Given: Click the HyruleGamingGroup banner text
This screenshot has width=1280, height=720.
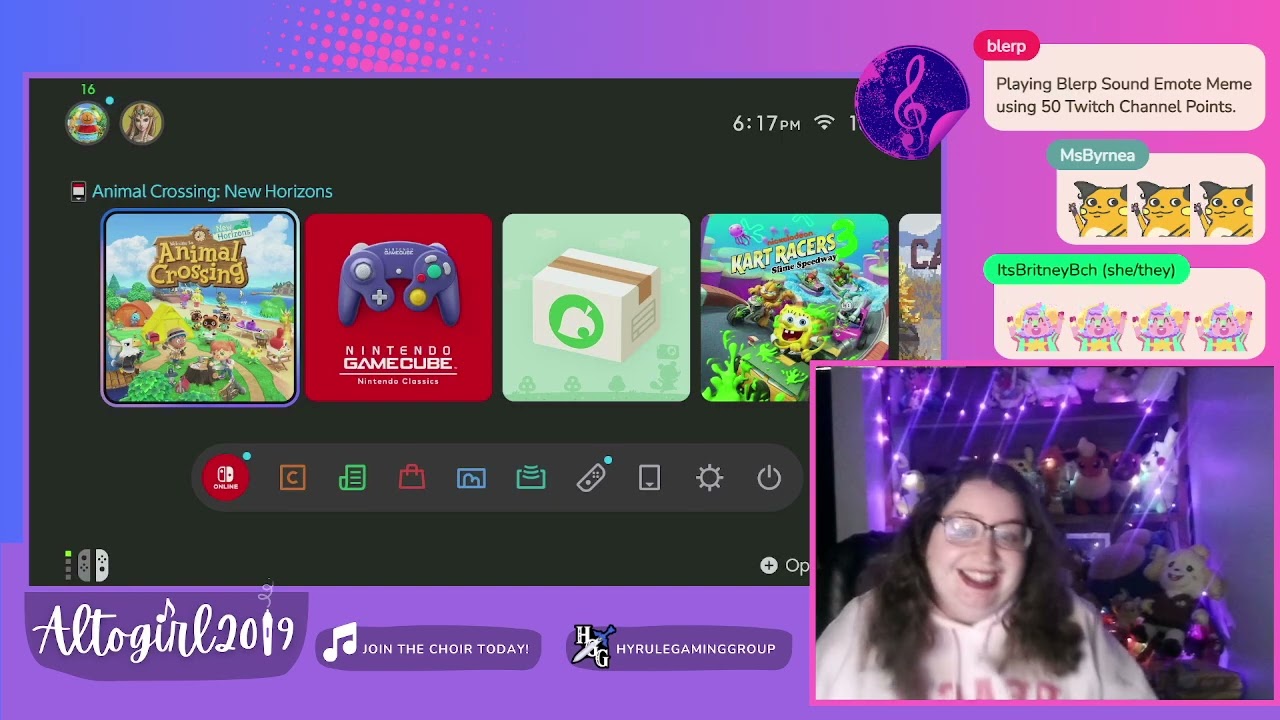Looking at the screenshot, I should coord(696,649).
